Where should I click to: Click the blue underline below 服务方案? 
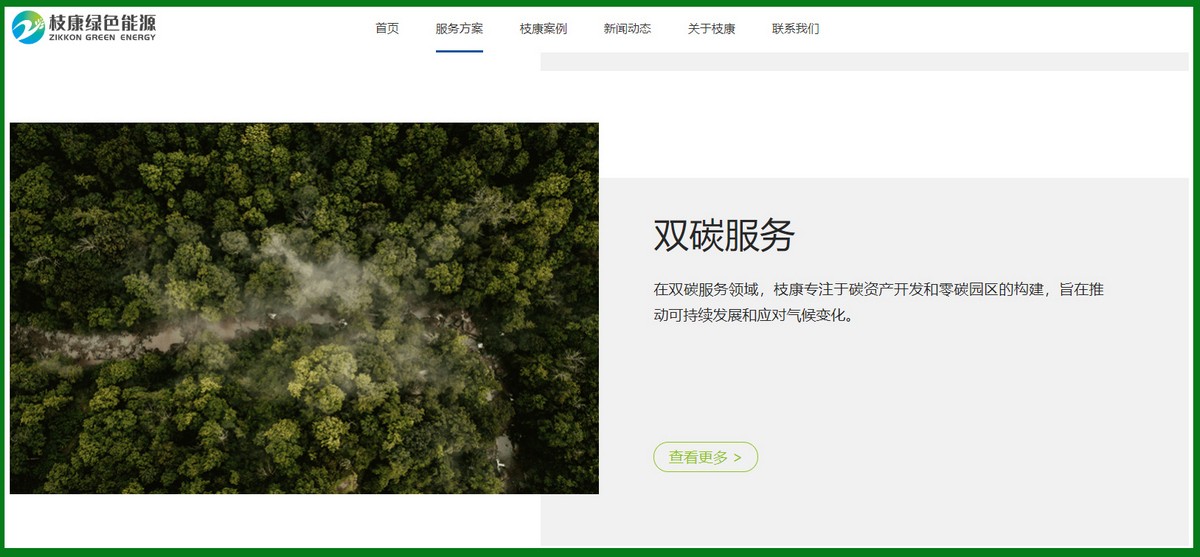pyautogui.click(x=459, y=51)
